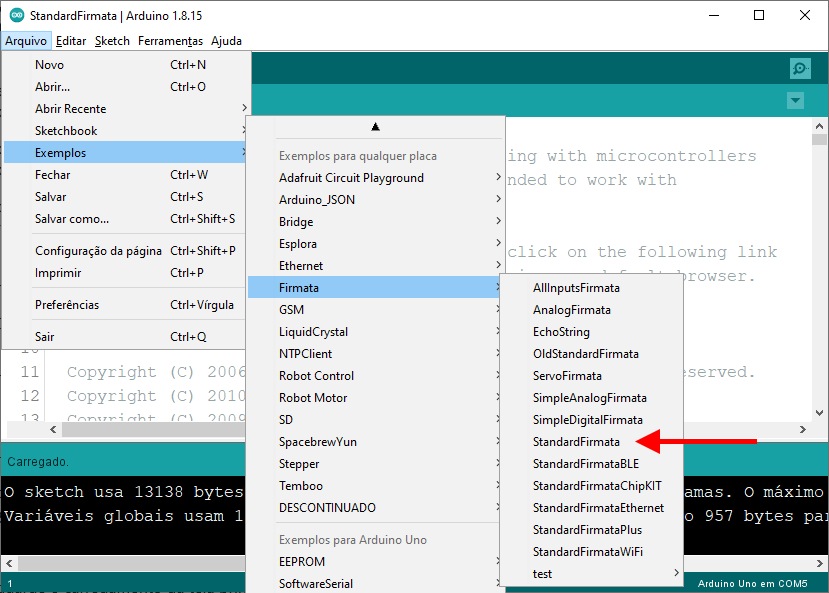The width and height of the screenshot is (829, 593).
Task: Choose Sair to quit Arduino
Action: click(125, 337)
